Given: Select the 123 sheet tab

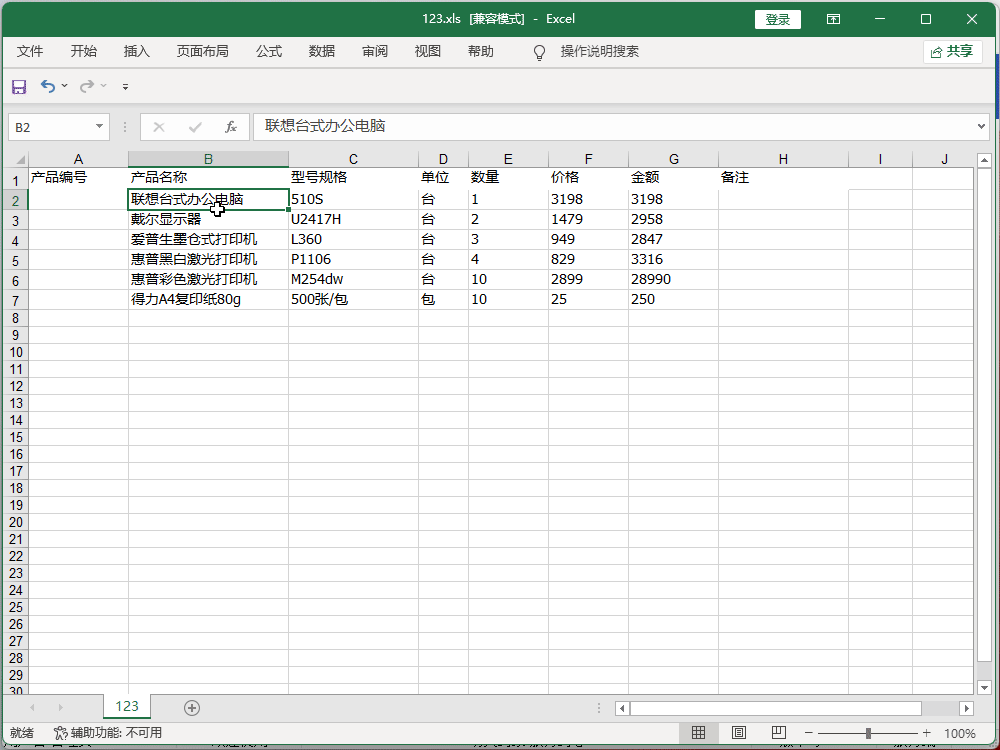Looking at the screenshot, I should coord(127,707).
